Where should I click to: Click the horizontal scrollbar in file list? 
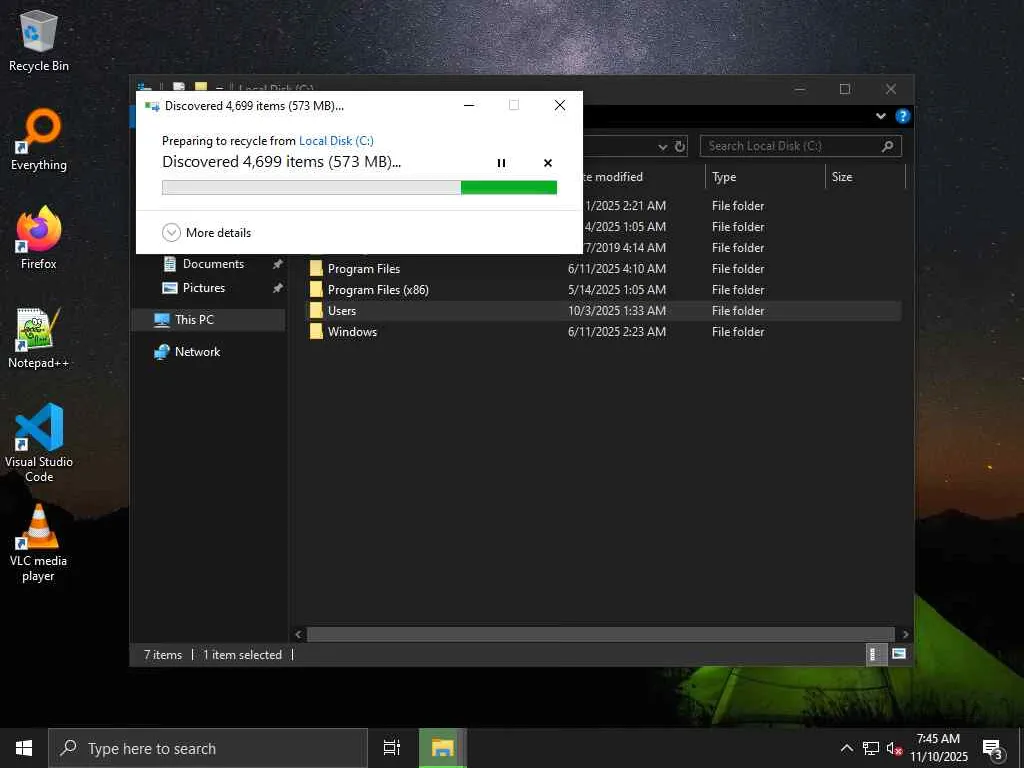point(600,634)
